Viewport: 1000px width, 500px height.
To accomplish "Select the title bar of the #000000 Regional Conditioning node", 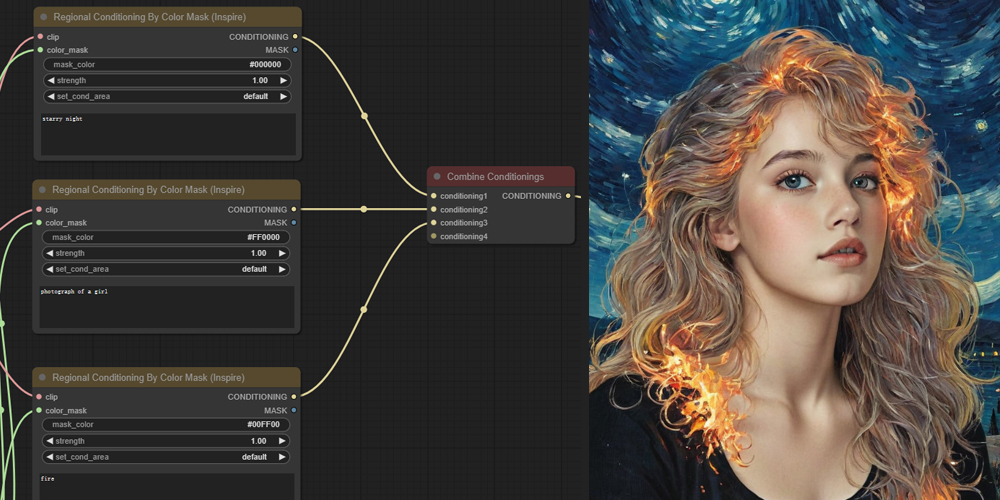I will (x=168, y=17).
